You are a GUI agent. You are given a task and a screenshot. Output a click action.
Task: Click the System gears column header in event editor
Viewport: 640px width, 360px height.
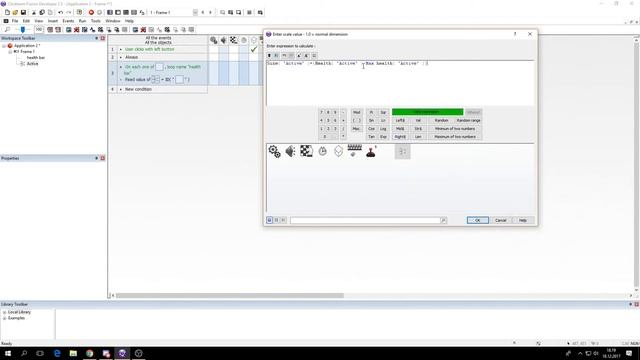coord(213,40)
